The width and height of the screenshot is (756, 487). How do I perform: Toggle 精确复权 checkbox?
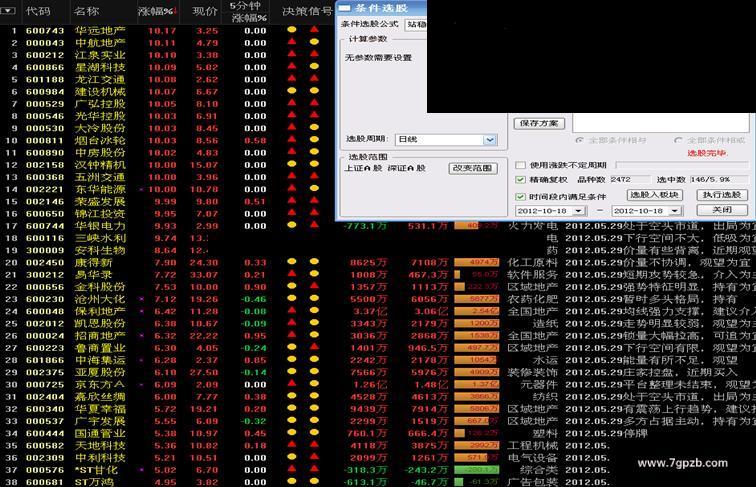pos(520,180)
